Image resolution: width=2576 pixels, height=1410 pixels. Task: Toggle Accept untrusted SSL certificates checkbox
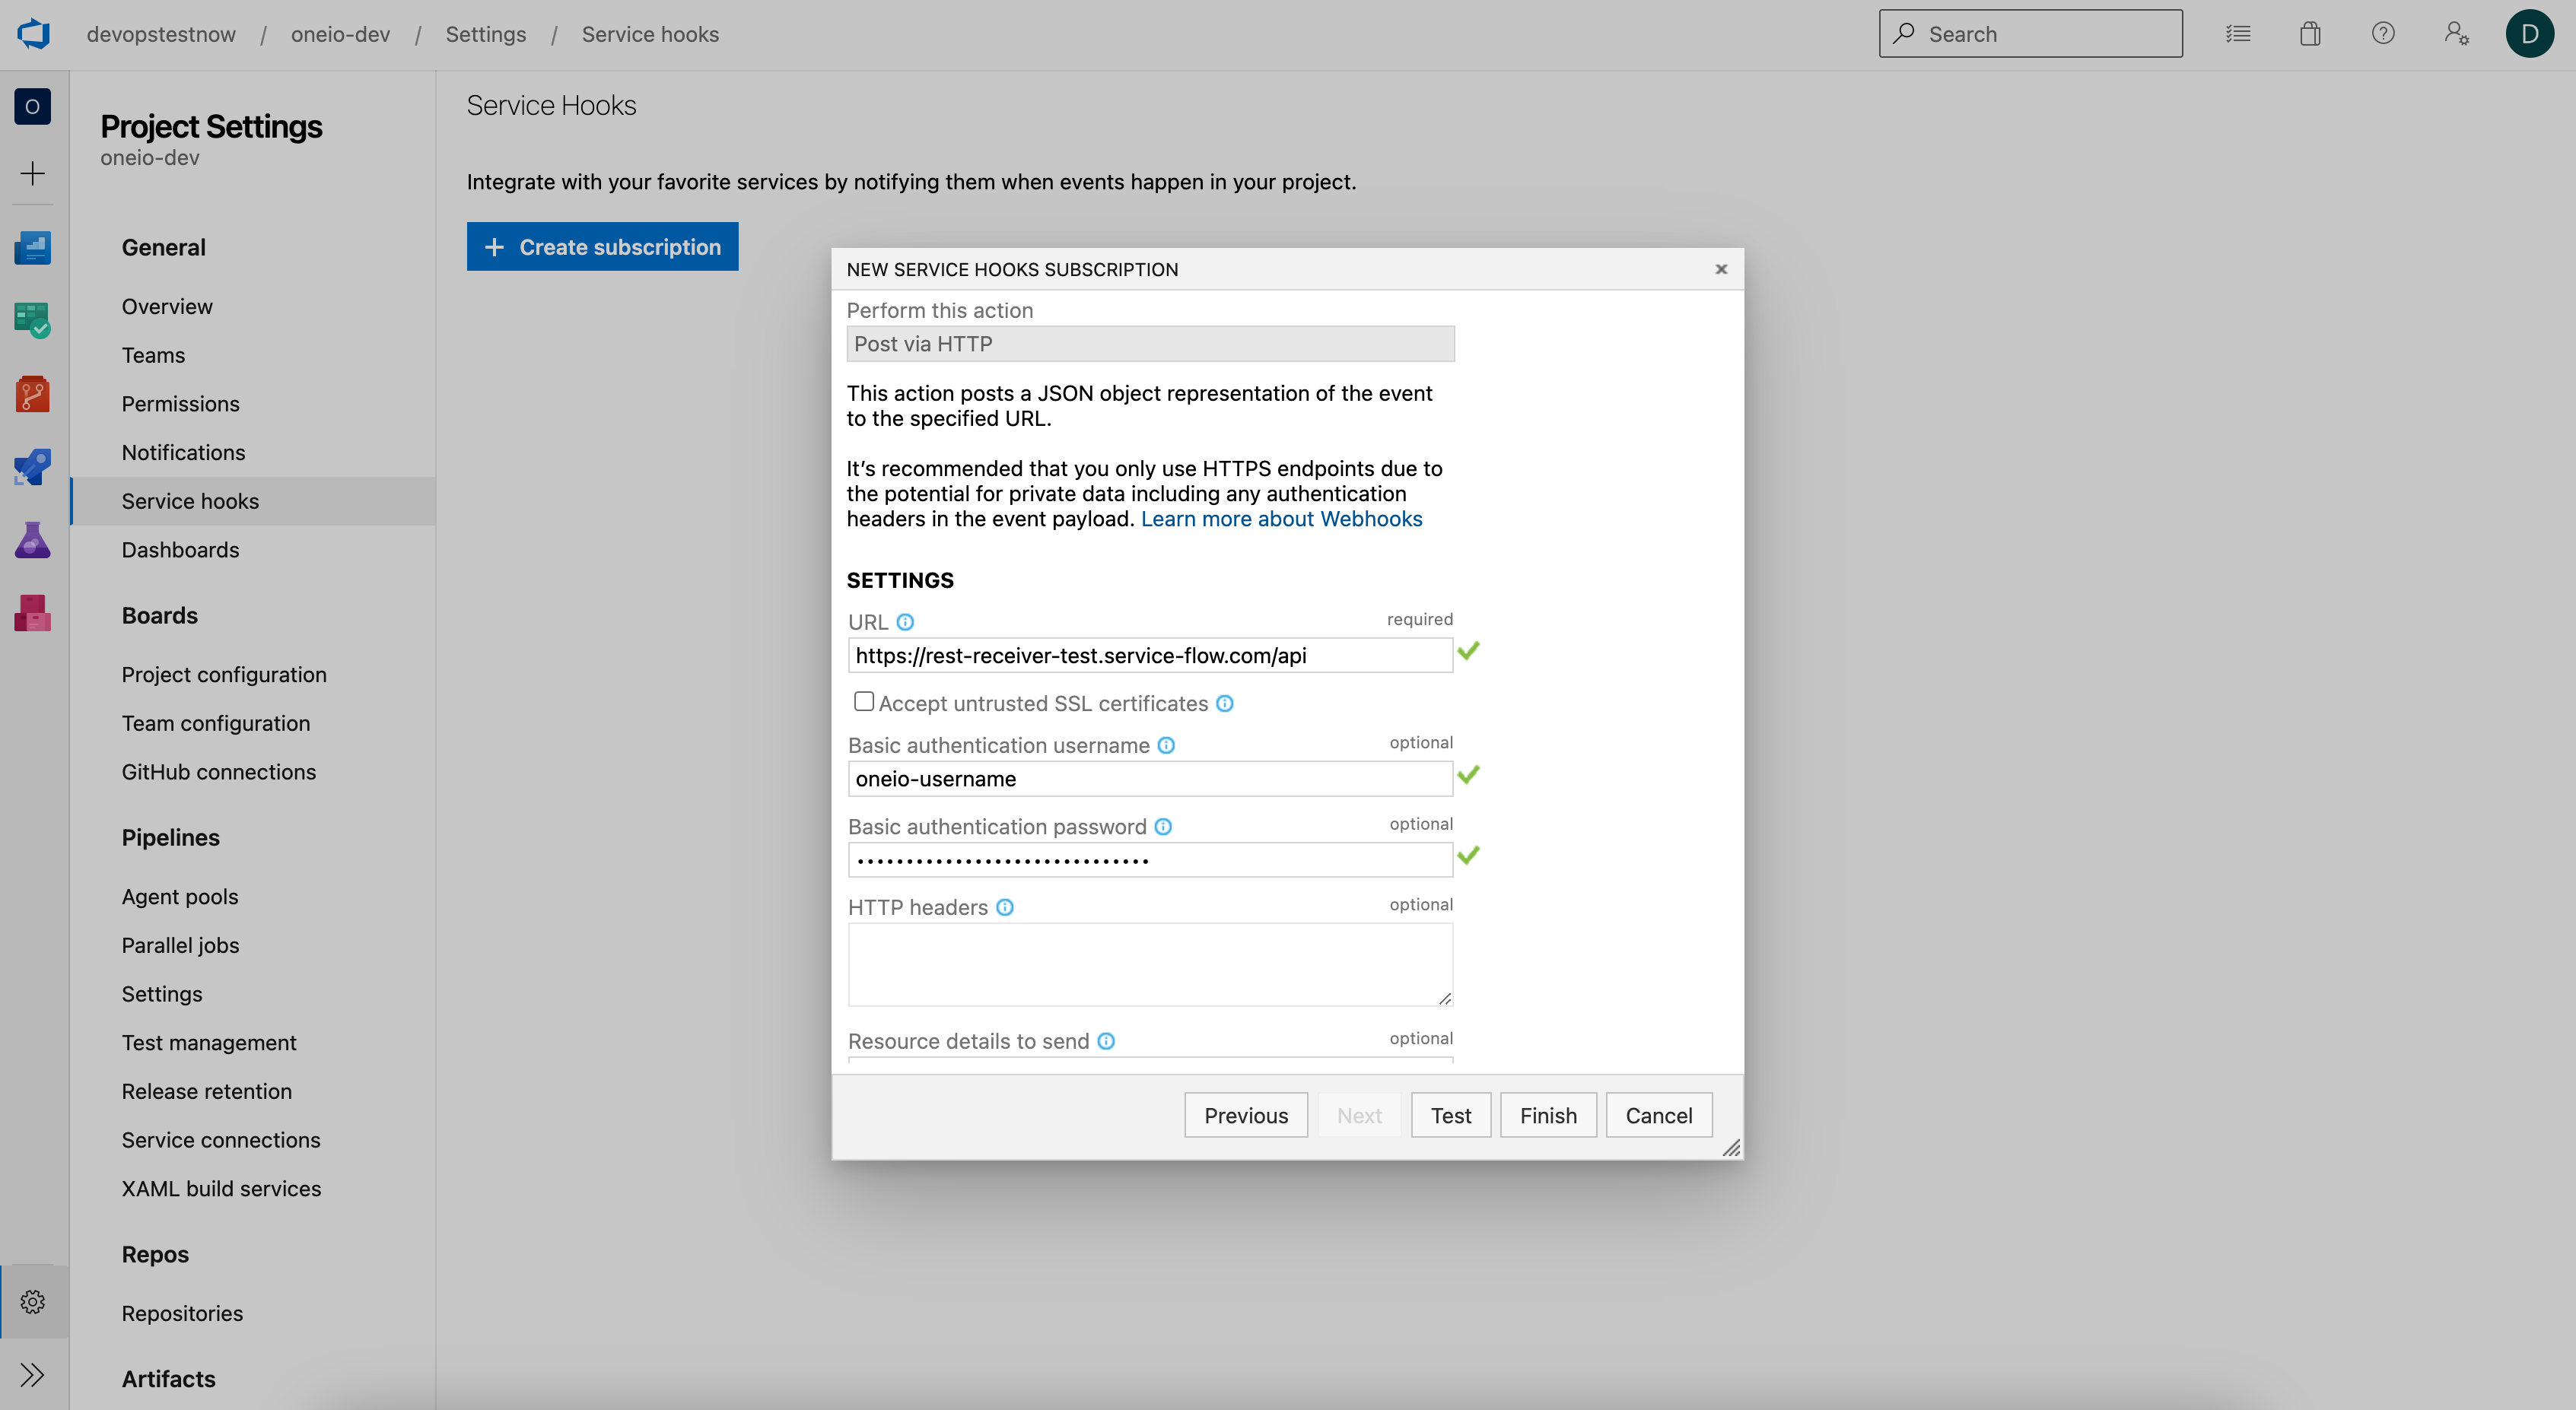click(864, 702)
